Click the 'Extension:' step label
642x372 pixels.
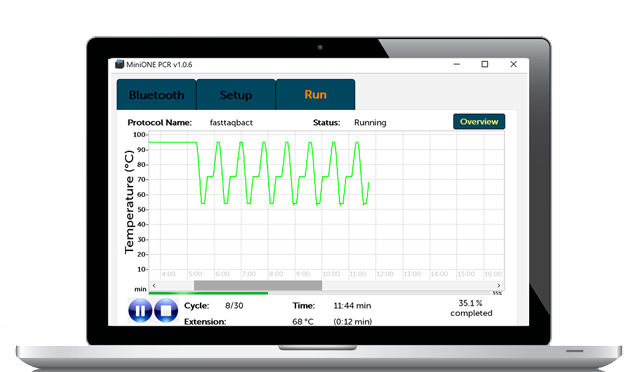(x=205, y=322)
